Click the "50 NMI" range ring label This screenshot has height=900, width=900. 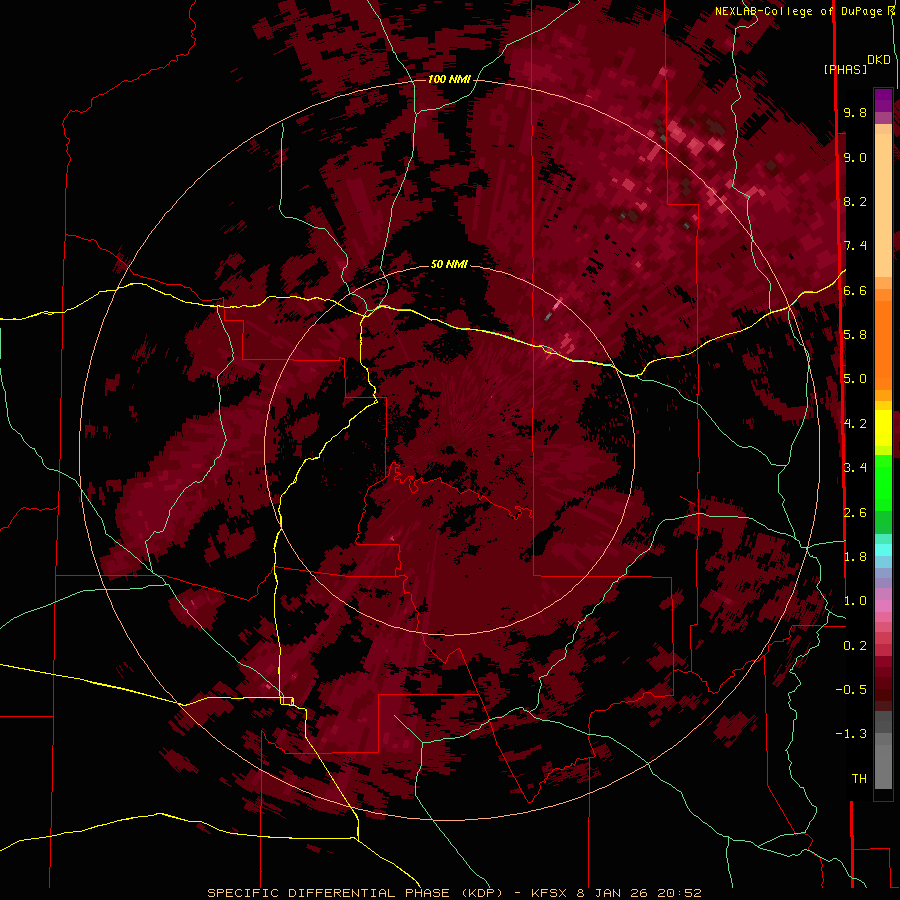[x=449, y=264]
